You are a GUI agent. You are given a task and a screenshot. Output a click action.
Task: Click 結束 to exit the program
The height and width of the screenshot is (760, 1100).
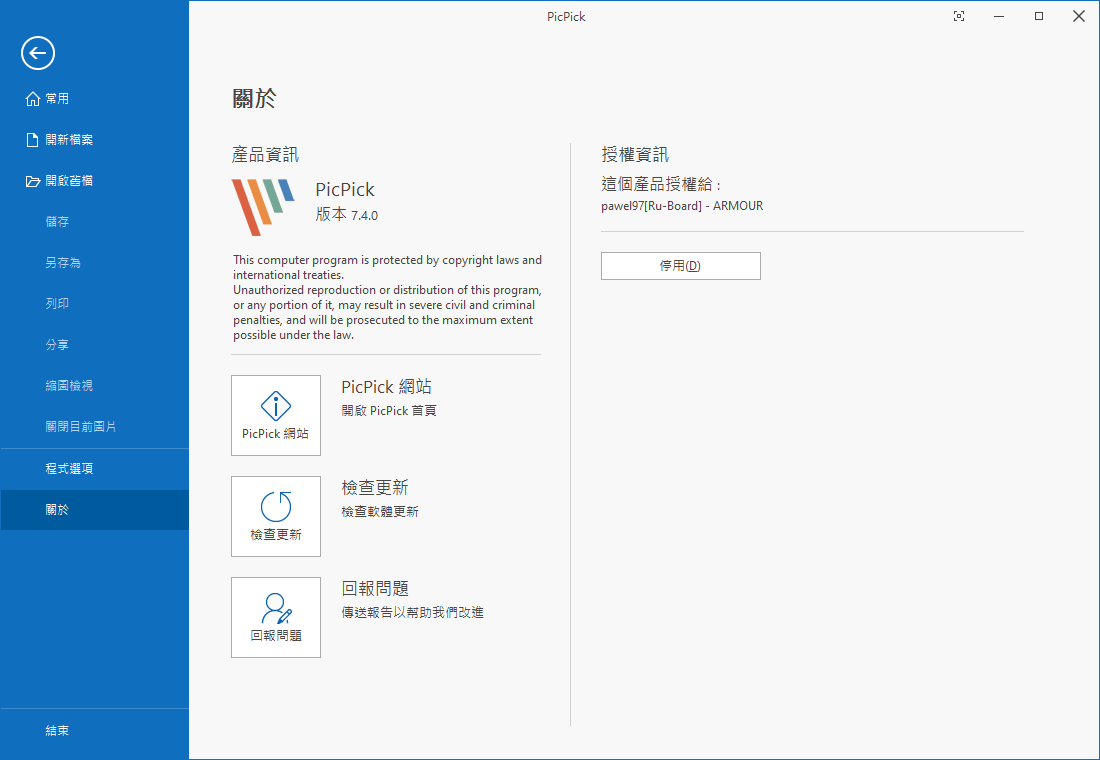95,731
